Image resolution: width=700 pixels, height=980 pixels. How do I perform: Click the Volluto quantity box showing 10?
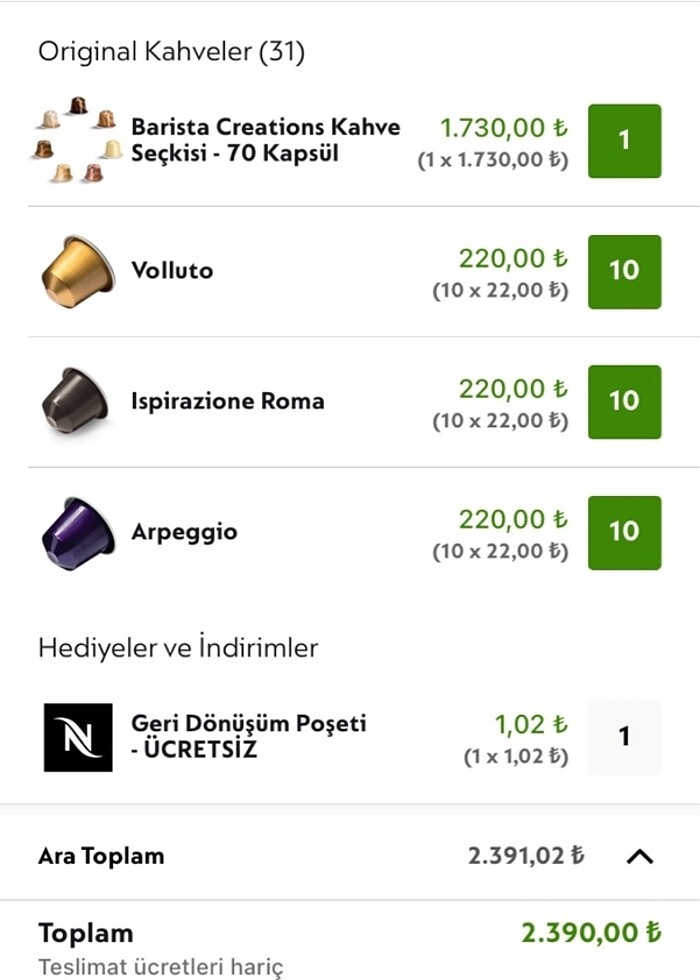pyautogui.click(x=625, y=272)
